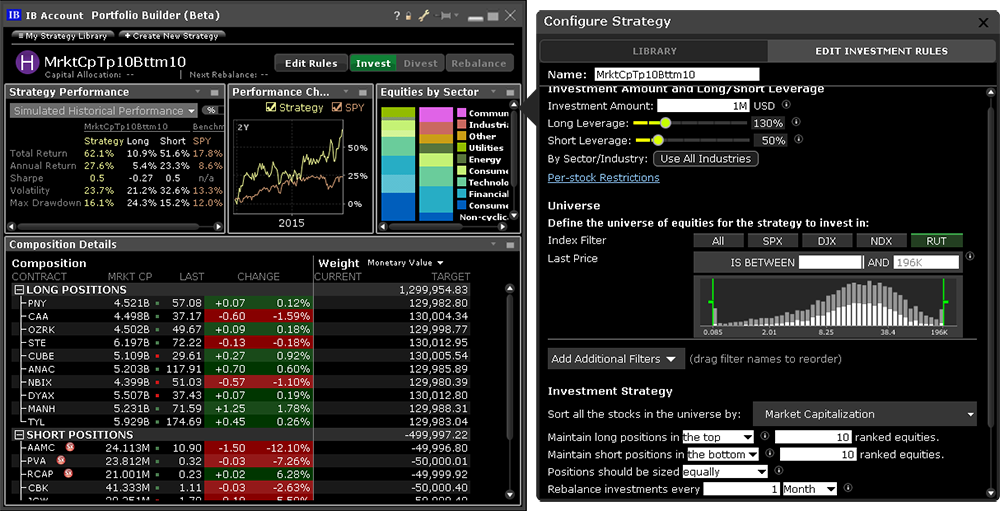Switch to the LIBRARY tab

pyautogui.click(x=654, y=51)
